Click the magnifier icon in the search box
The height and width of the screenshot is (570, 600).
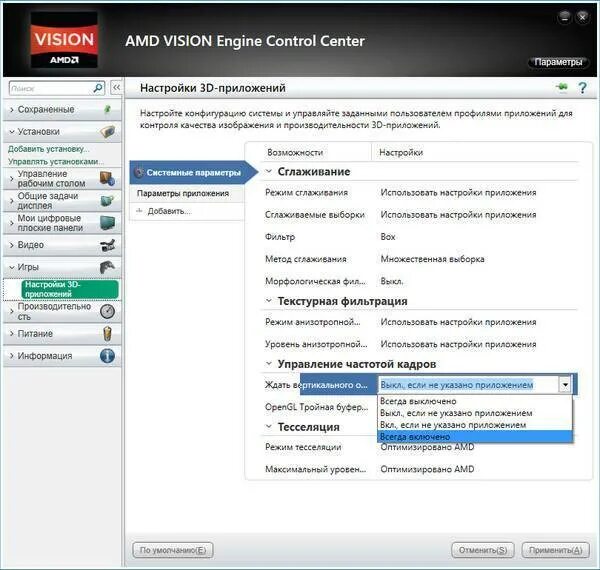tap(98, 88)
